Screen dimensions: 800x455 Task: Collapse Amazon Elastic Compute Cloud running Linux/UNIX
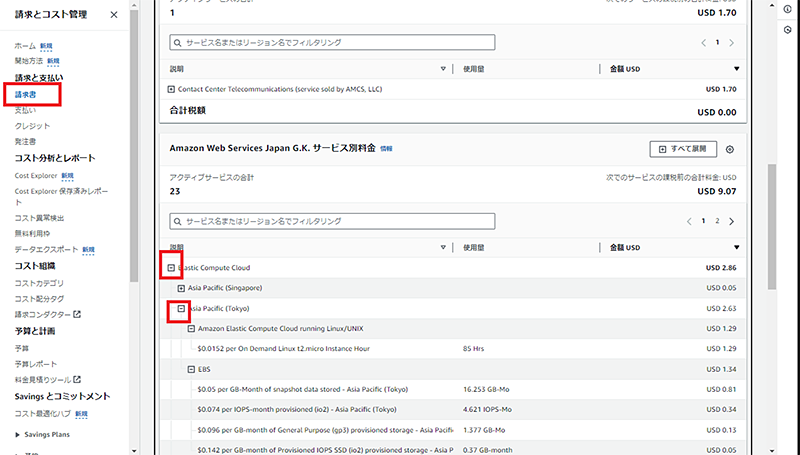[x=191, y=329]
